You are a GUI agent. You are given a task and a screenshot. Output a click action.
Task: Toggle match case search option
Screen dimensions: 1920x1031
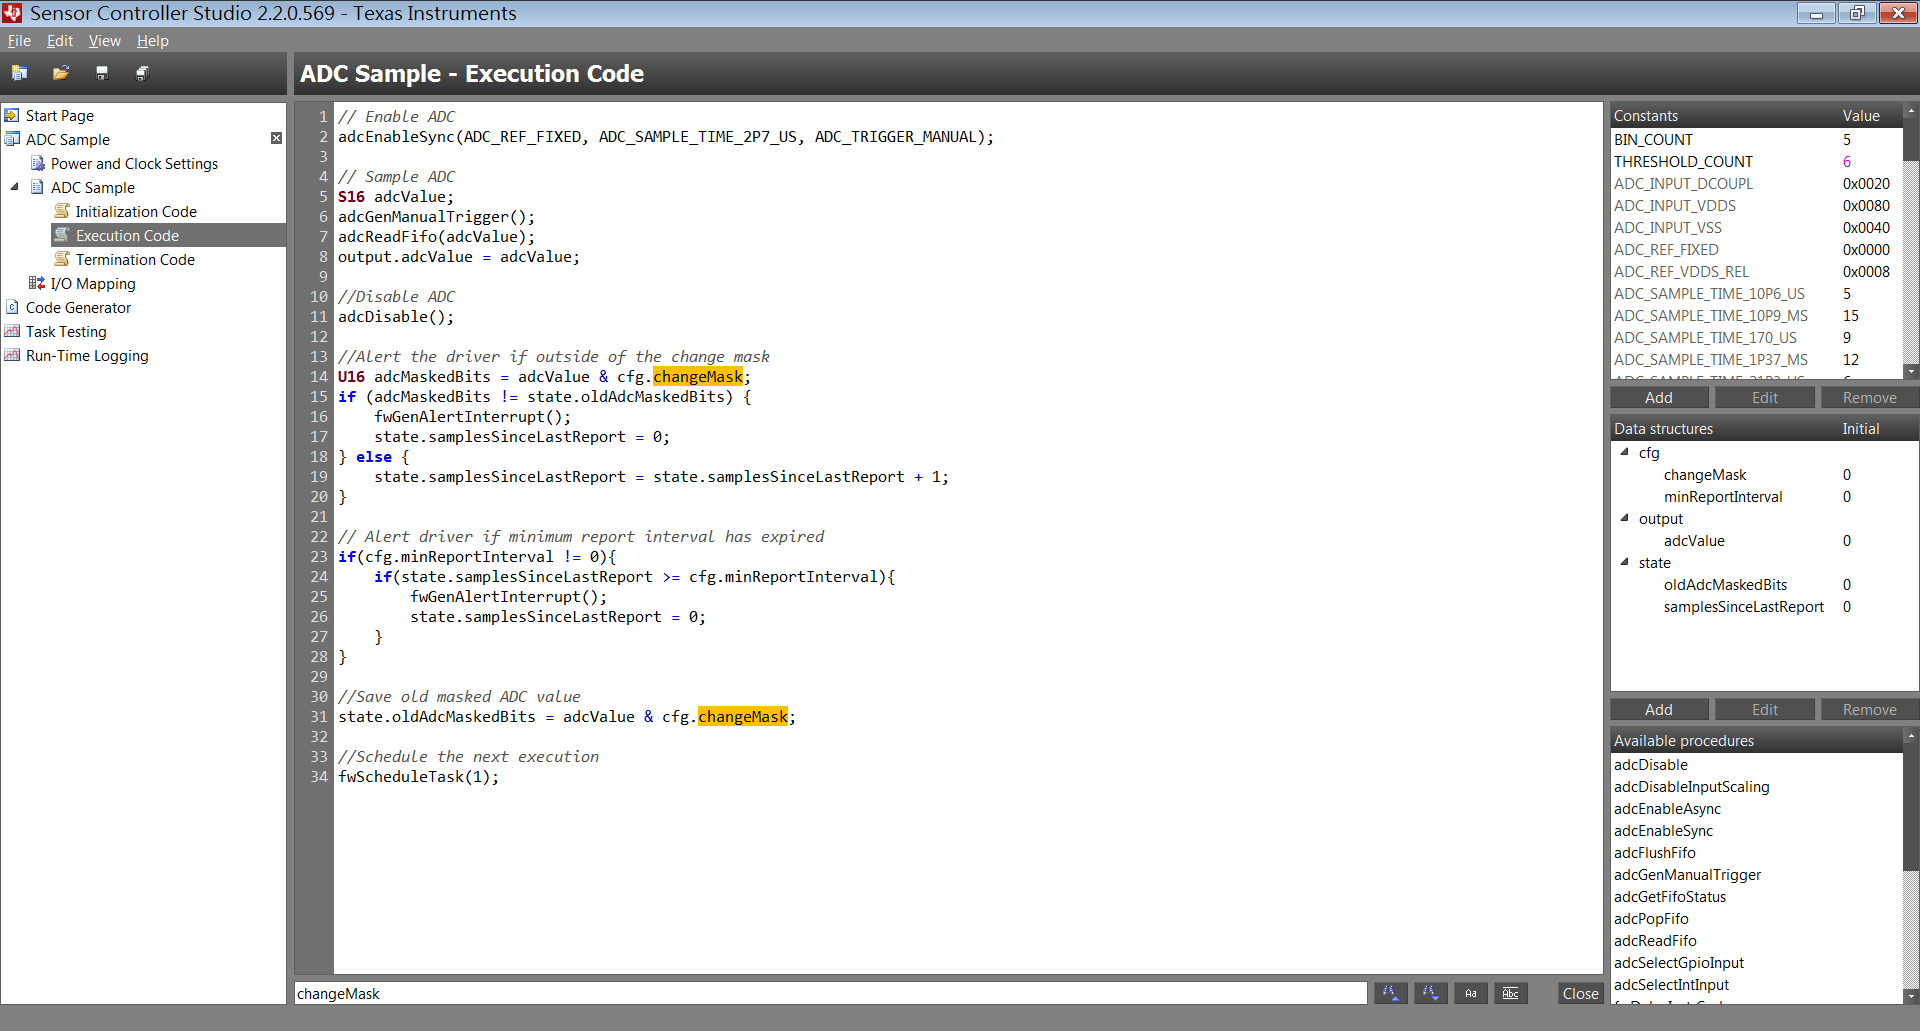tap(1471, 993)
